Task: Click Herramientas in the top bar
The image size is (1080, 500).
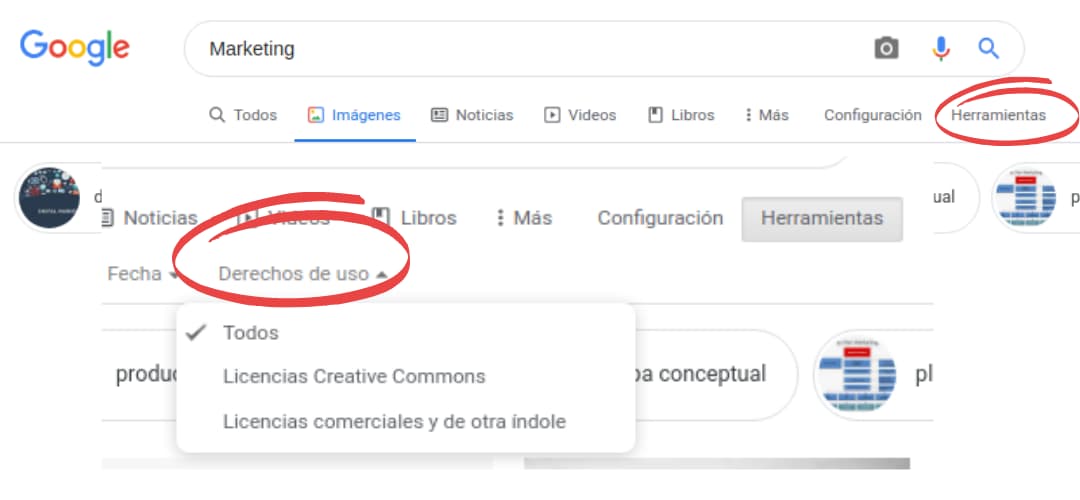Action: 998,115
